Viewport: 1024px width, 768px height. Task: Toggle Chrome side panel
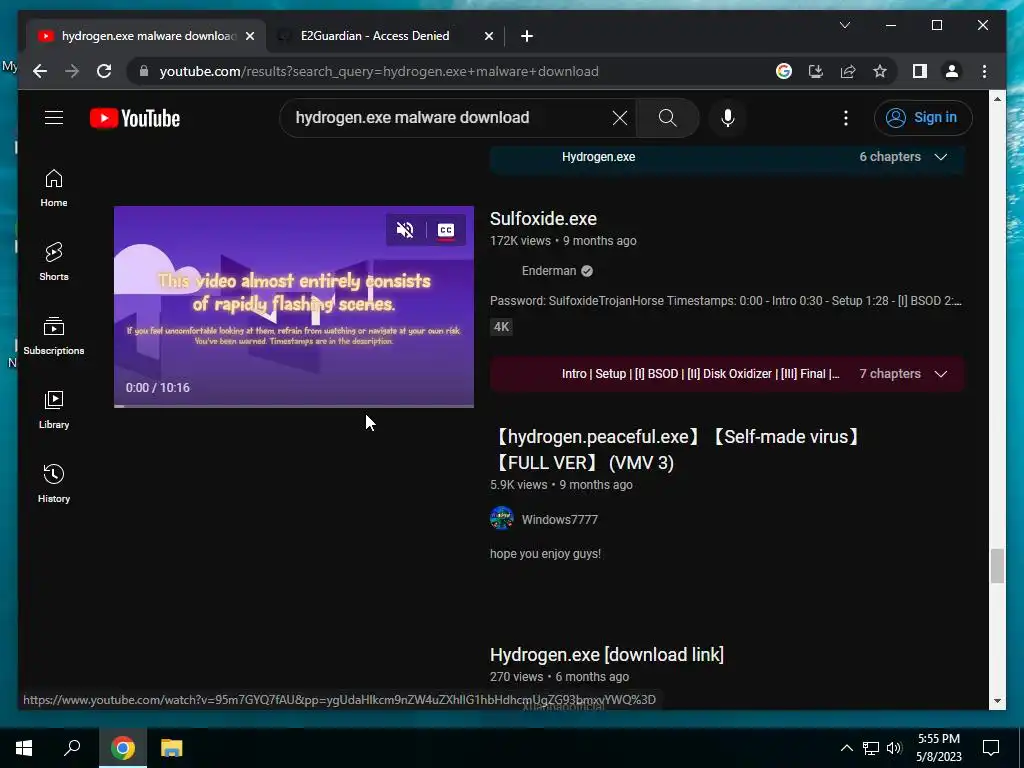click(x=920, y=71)
